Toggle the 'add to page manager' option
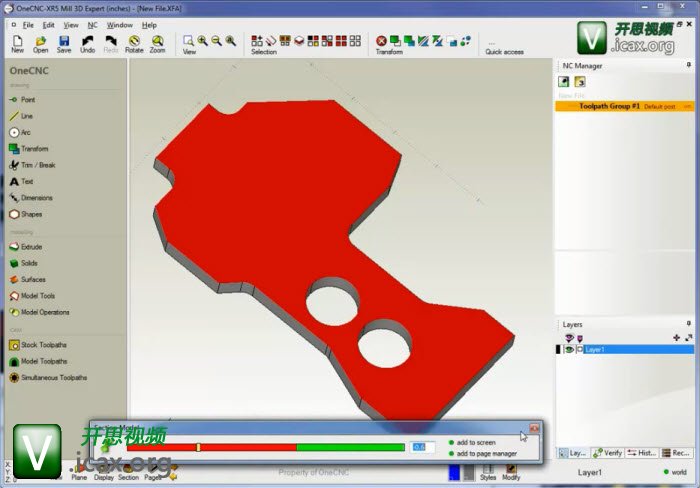This screenshot has width=700, height=488. click(483, 453)
